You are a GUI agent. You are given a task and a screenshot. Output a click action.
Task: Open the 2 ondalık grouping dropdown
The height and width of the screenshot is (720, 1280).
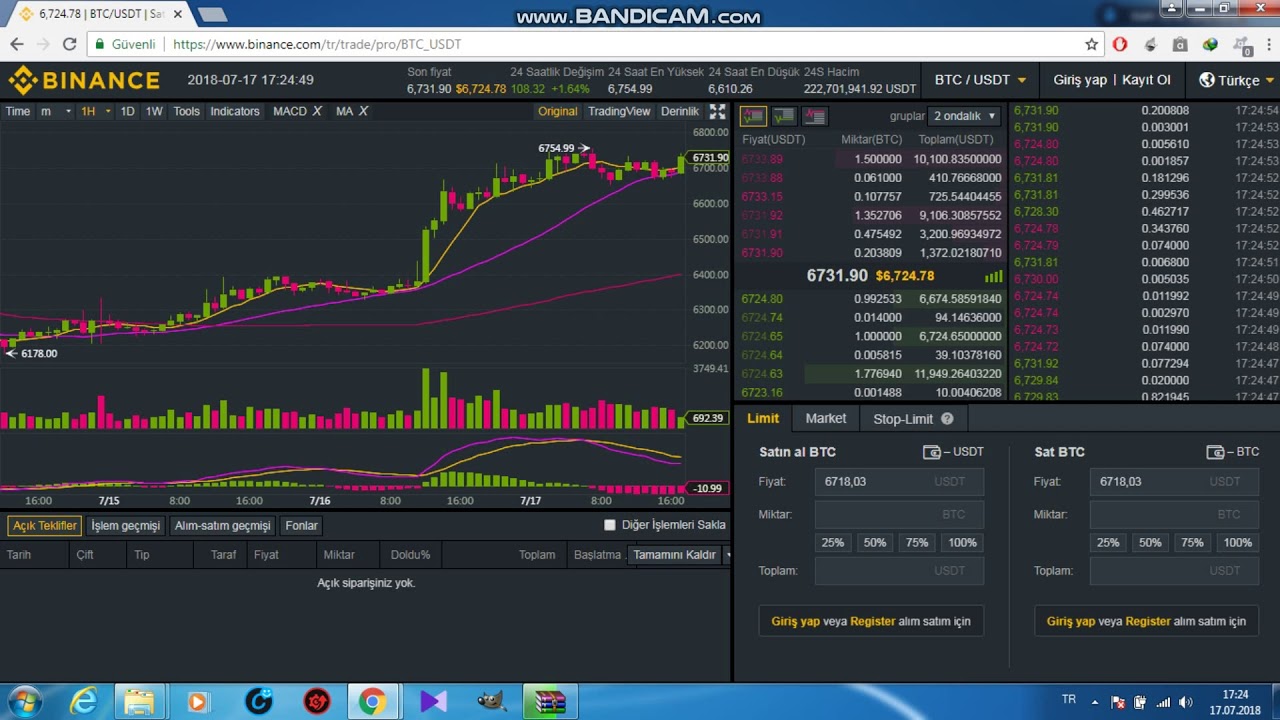[x=965, y=116]
